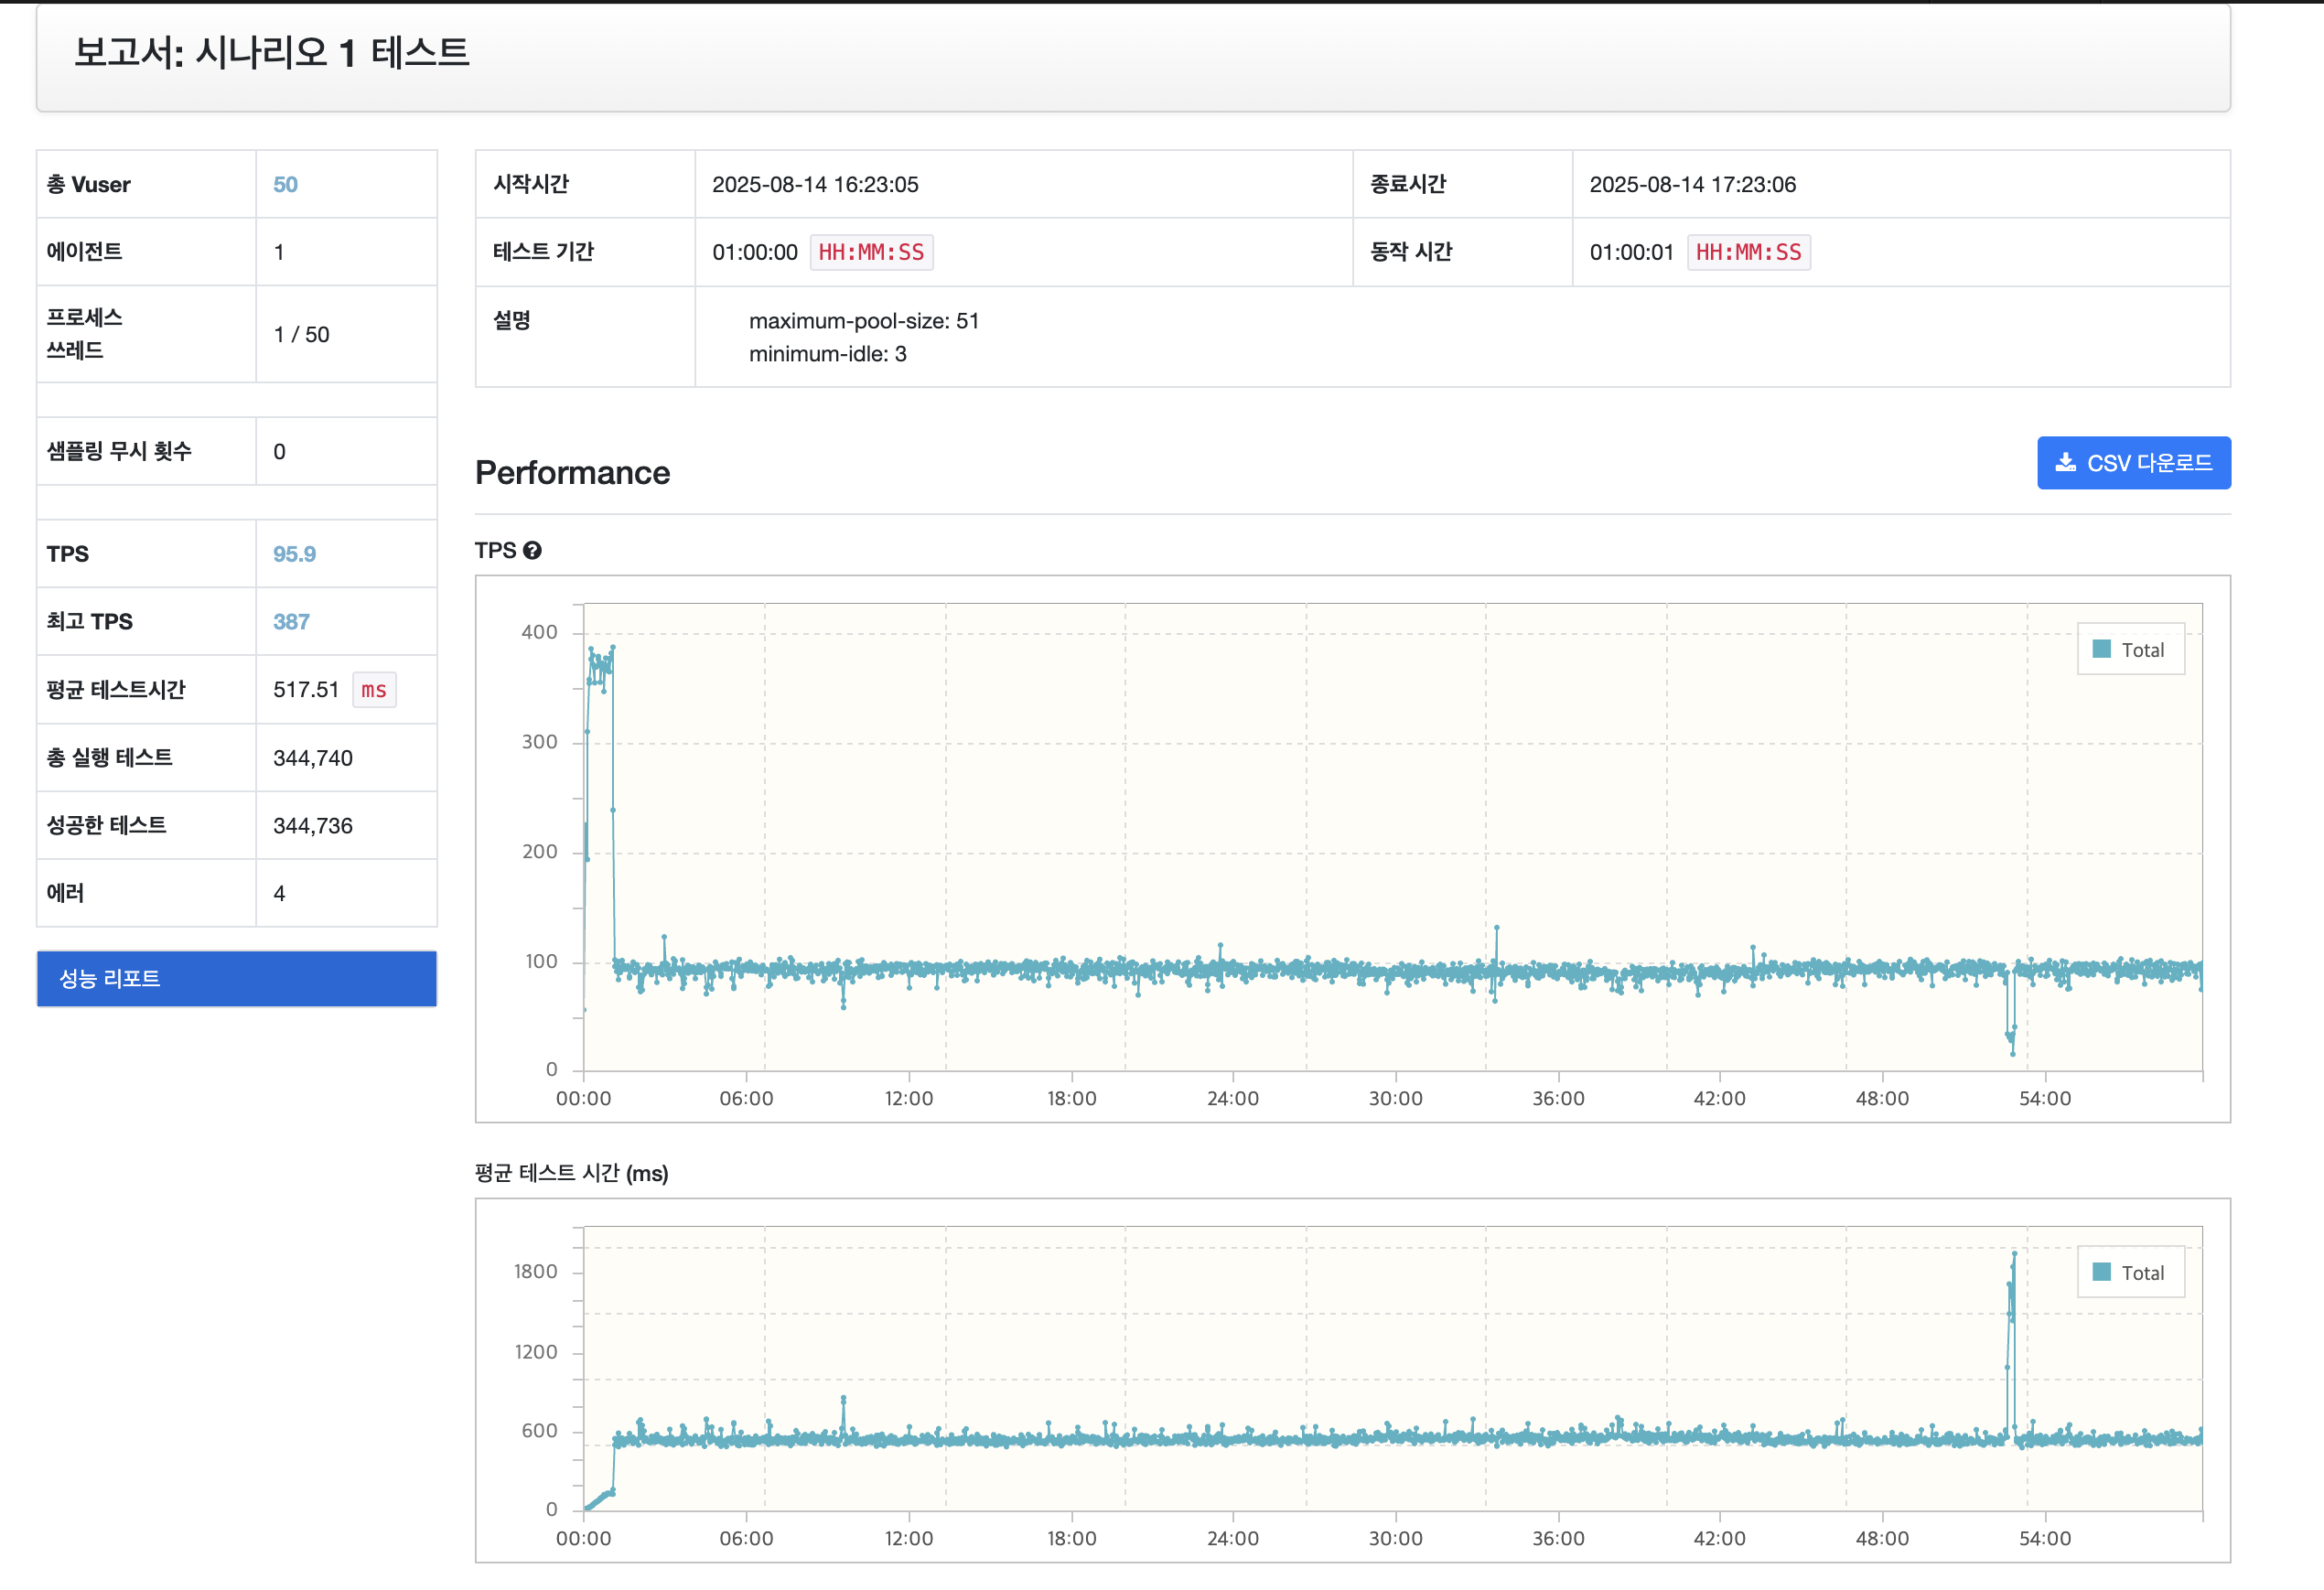Click the 에러 row label
This screenshot has height=1590, width=2324.
(65, 893)
